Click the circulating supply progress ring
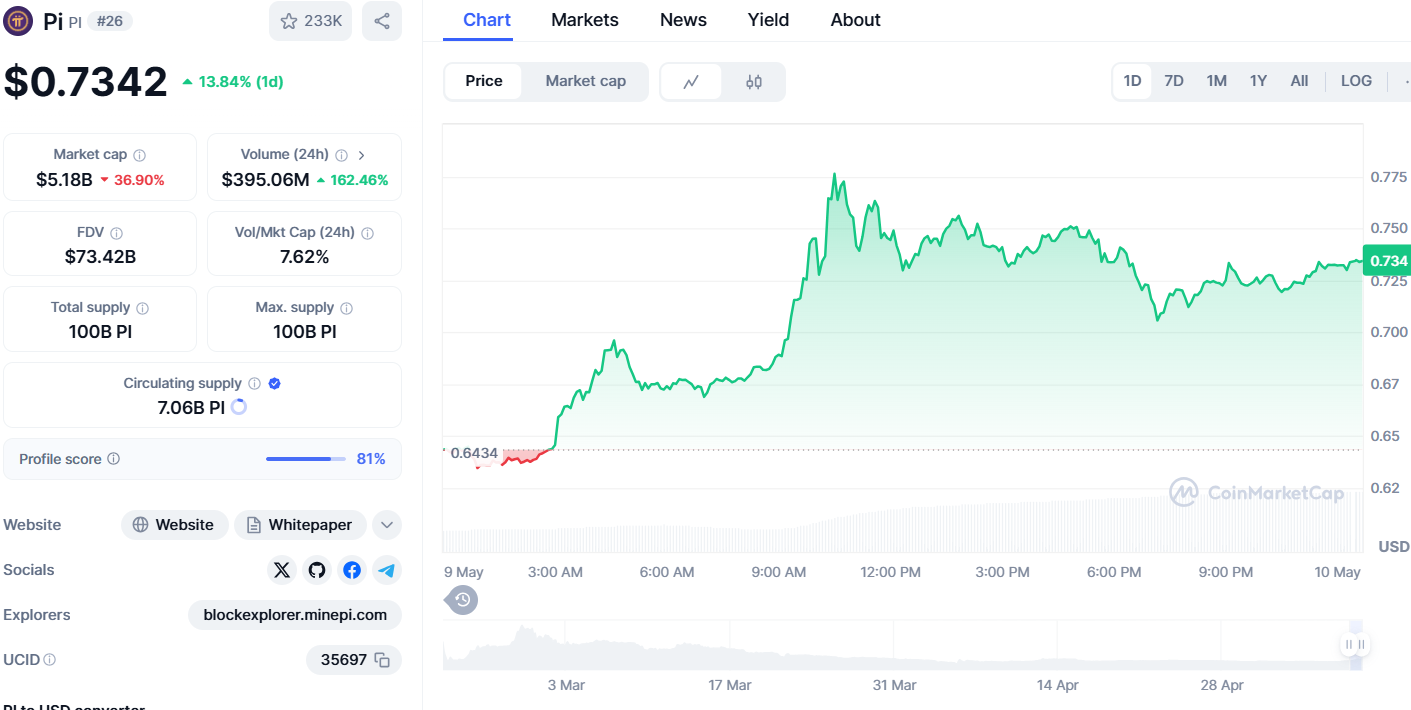The height and width of the screenshot is (710, 1411). pos(239,407)
